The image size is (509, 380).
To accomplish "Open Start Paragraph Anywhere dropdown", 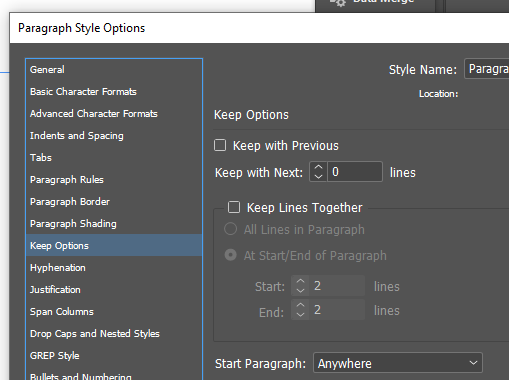I will [x=398, y=363].
